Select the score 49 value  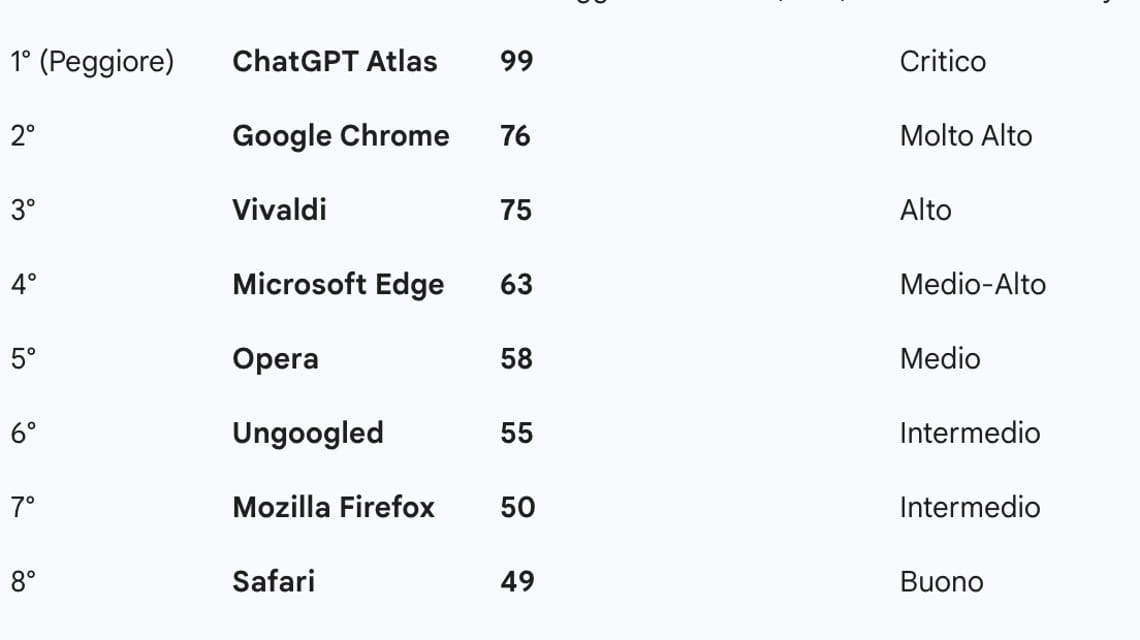(x=516, y=581)
